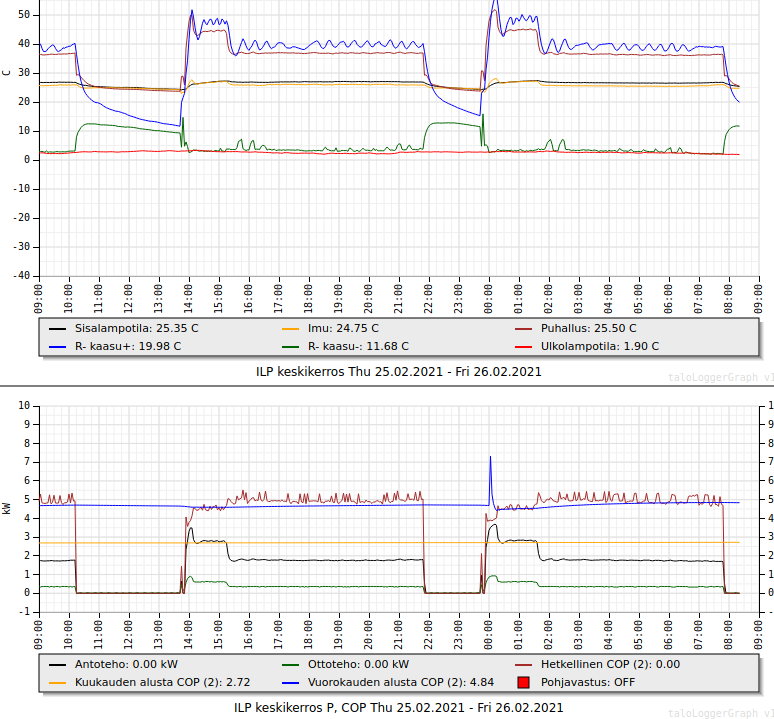Click the orange Imu legend line marker
774x719 pixels.
point(290,328)
